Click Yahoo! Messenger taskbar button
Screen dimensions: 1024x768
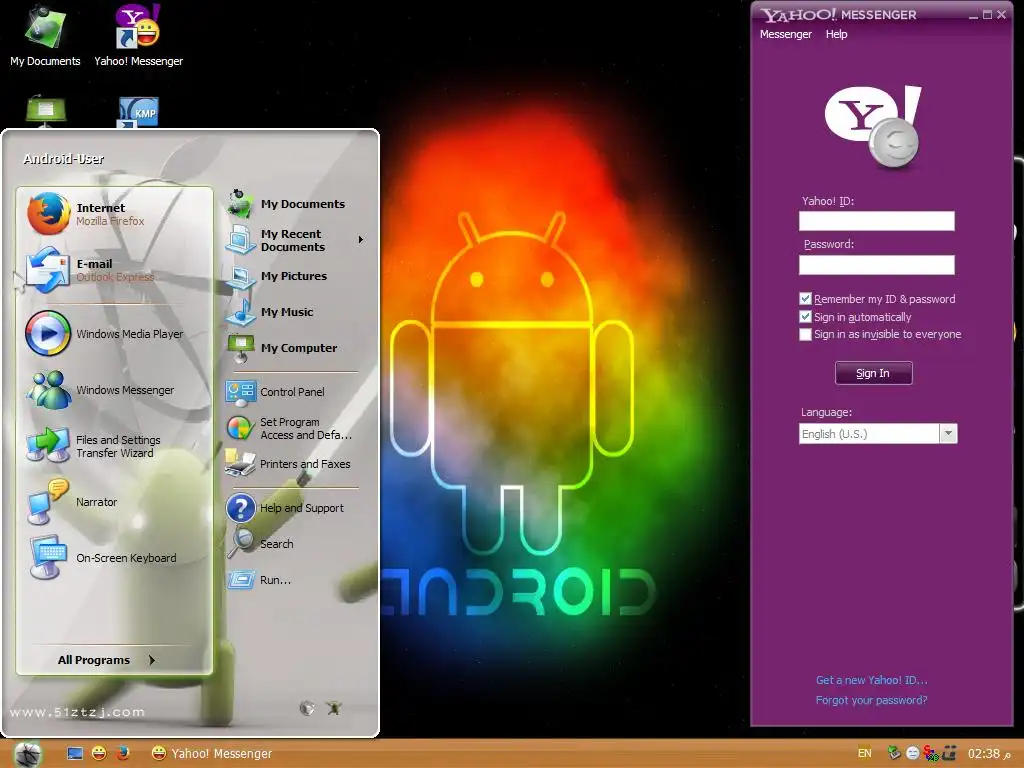pos(212,754)
